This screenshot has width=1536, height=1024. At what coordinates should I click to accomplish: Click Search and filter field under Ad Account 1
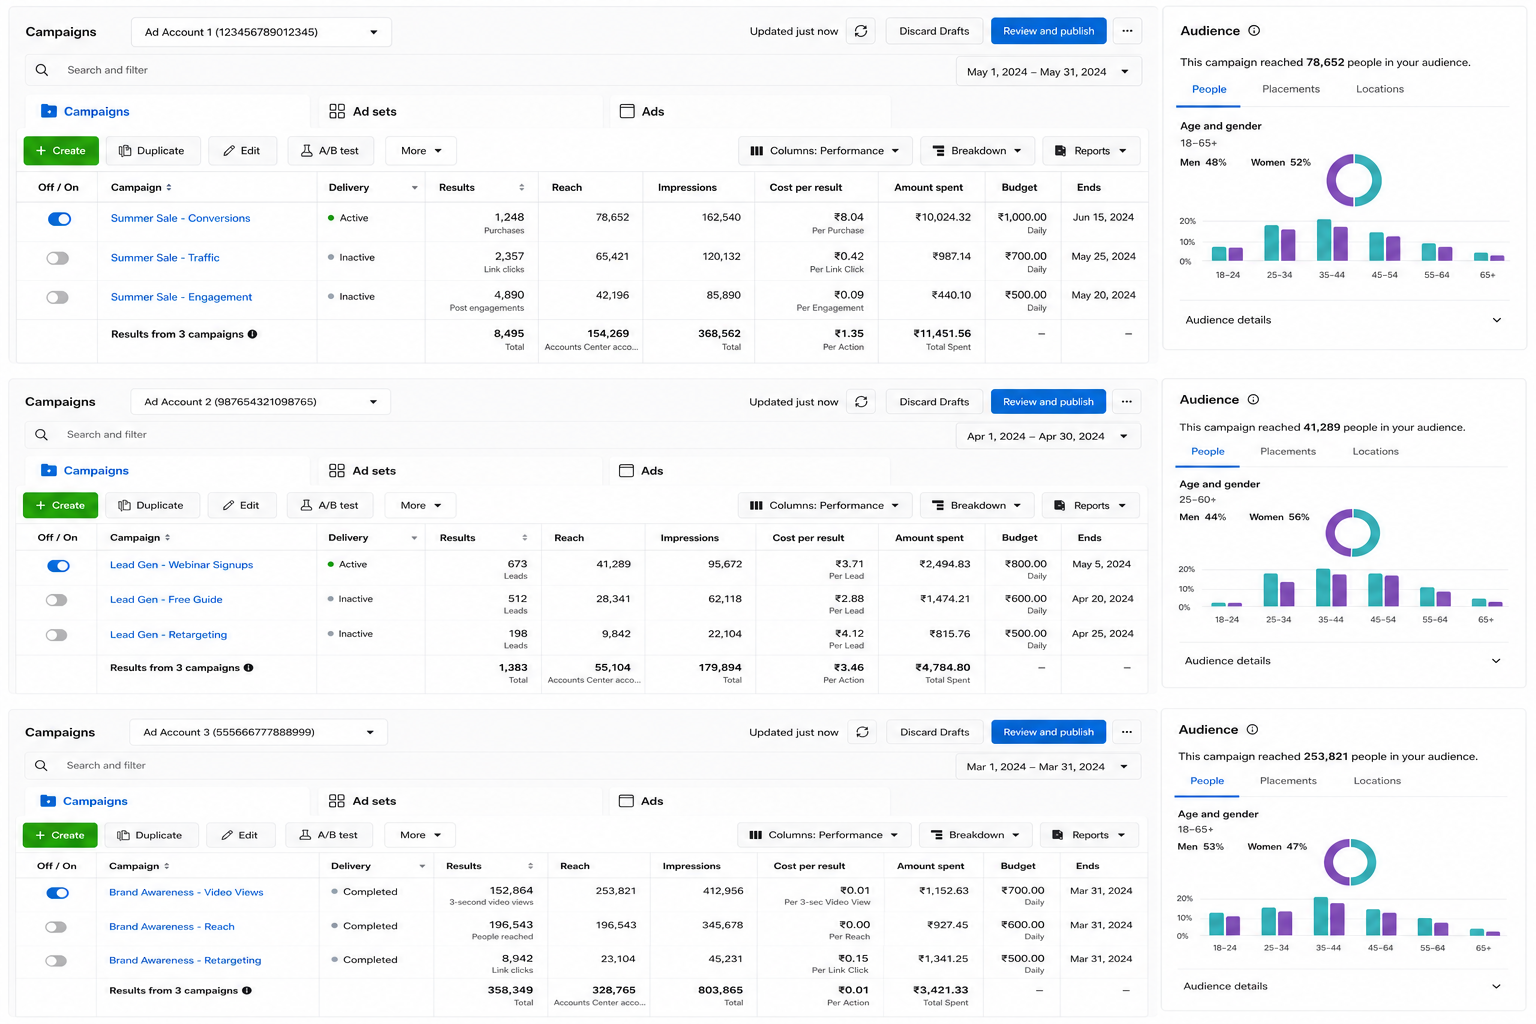(x=490, y=70)
